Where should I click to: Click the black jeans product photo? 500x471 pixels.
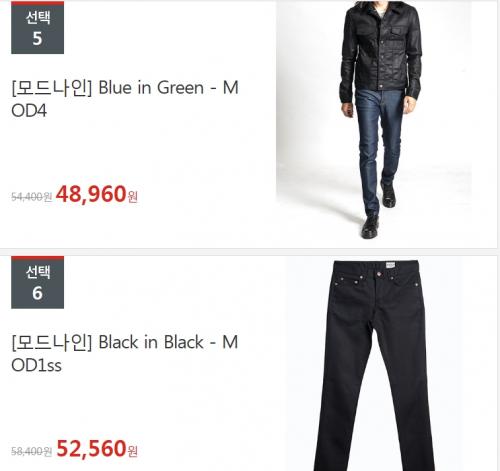(374, 365)
